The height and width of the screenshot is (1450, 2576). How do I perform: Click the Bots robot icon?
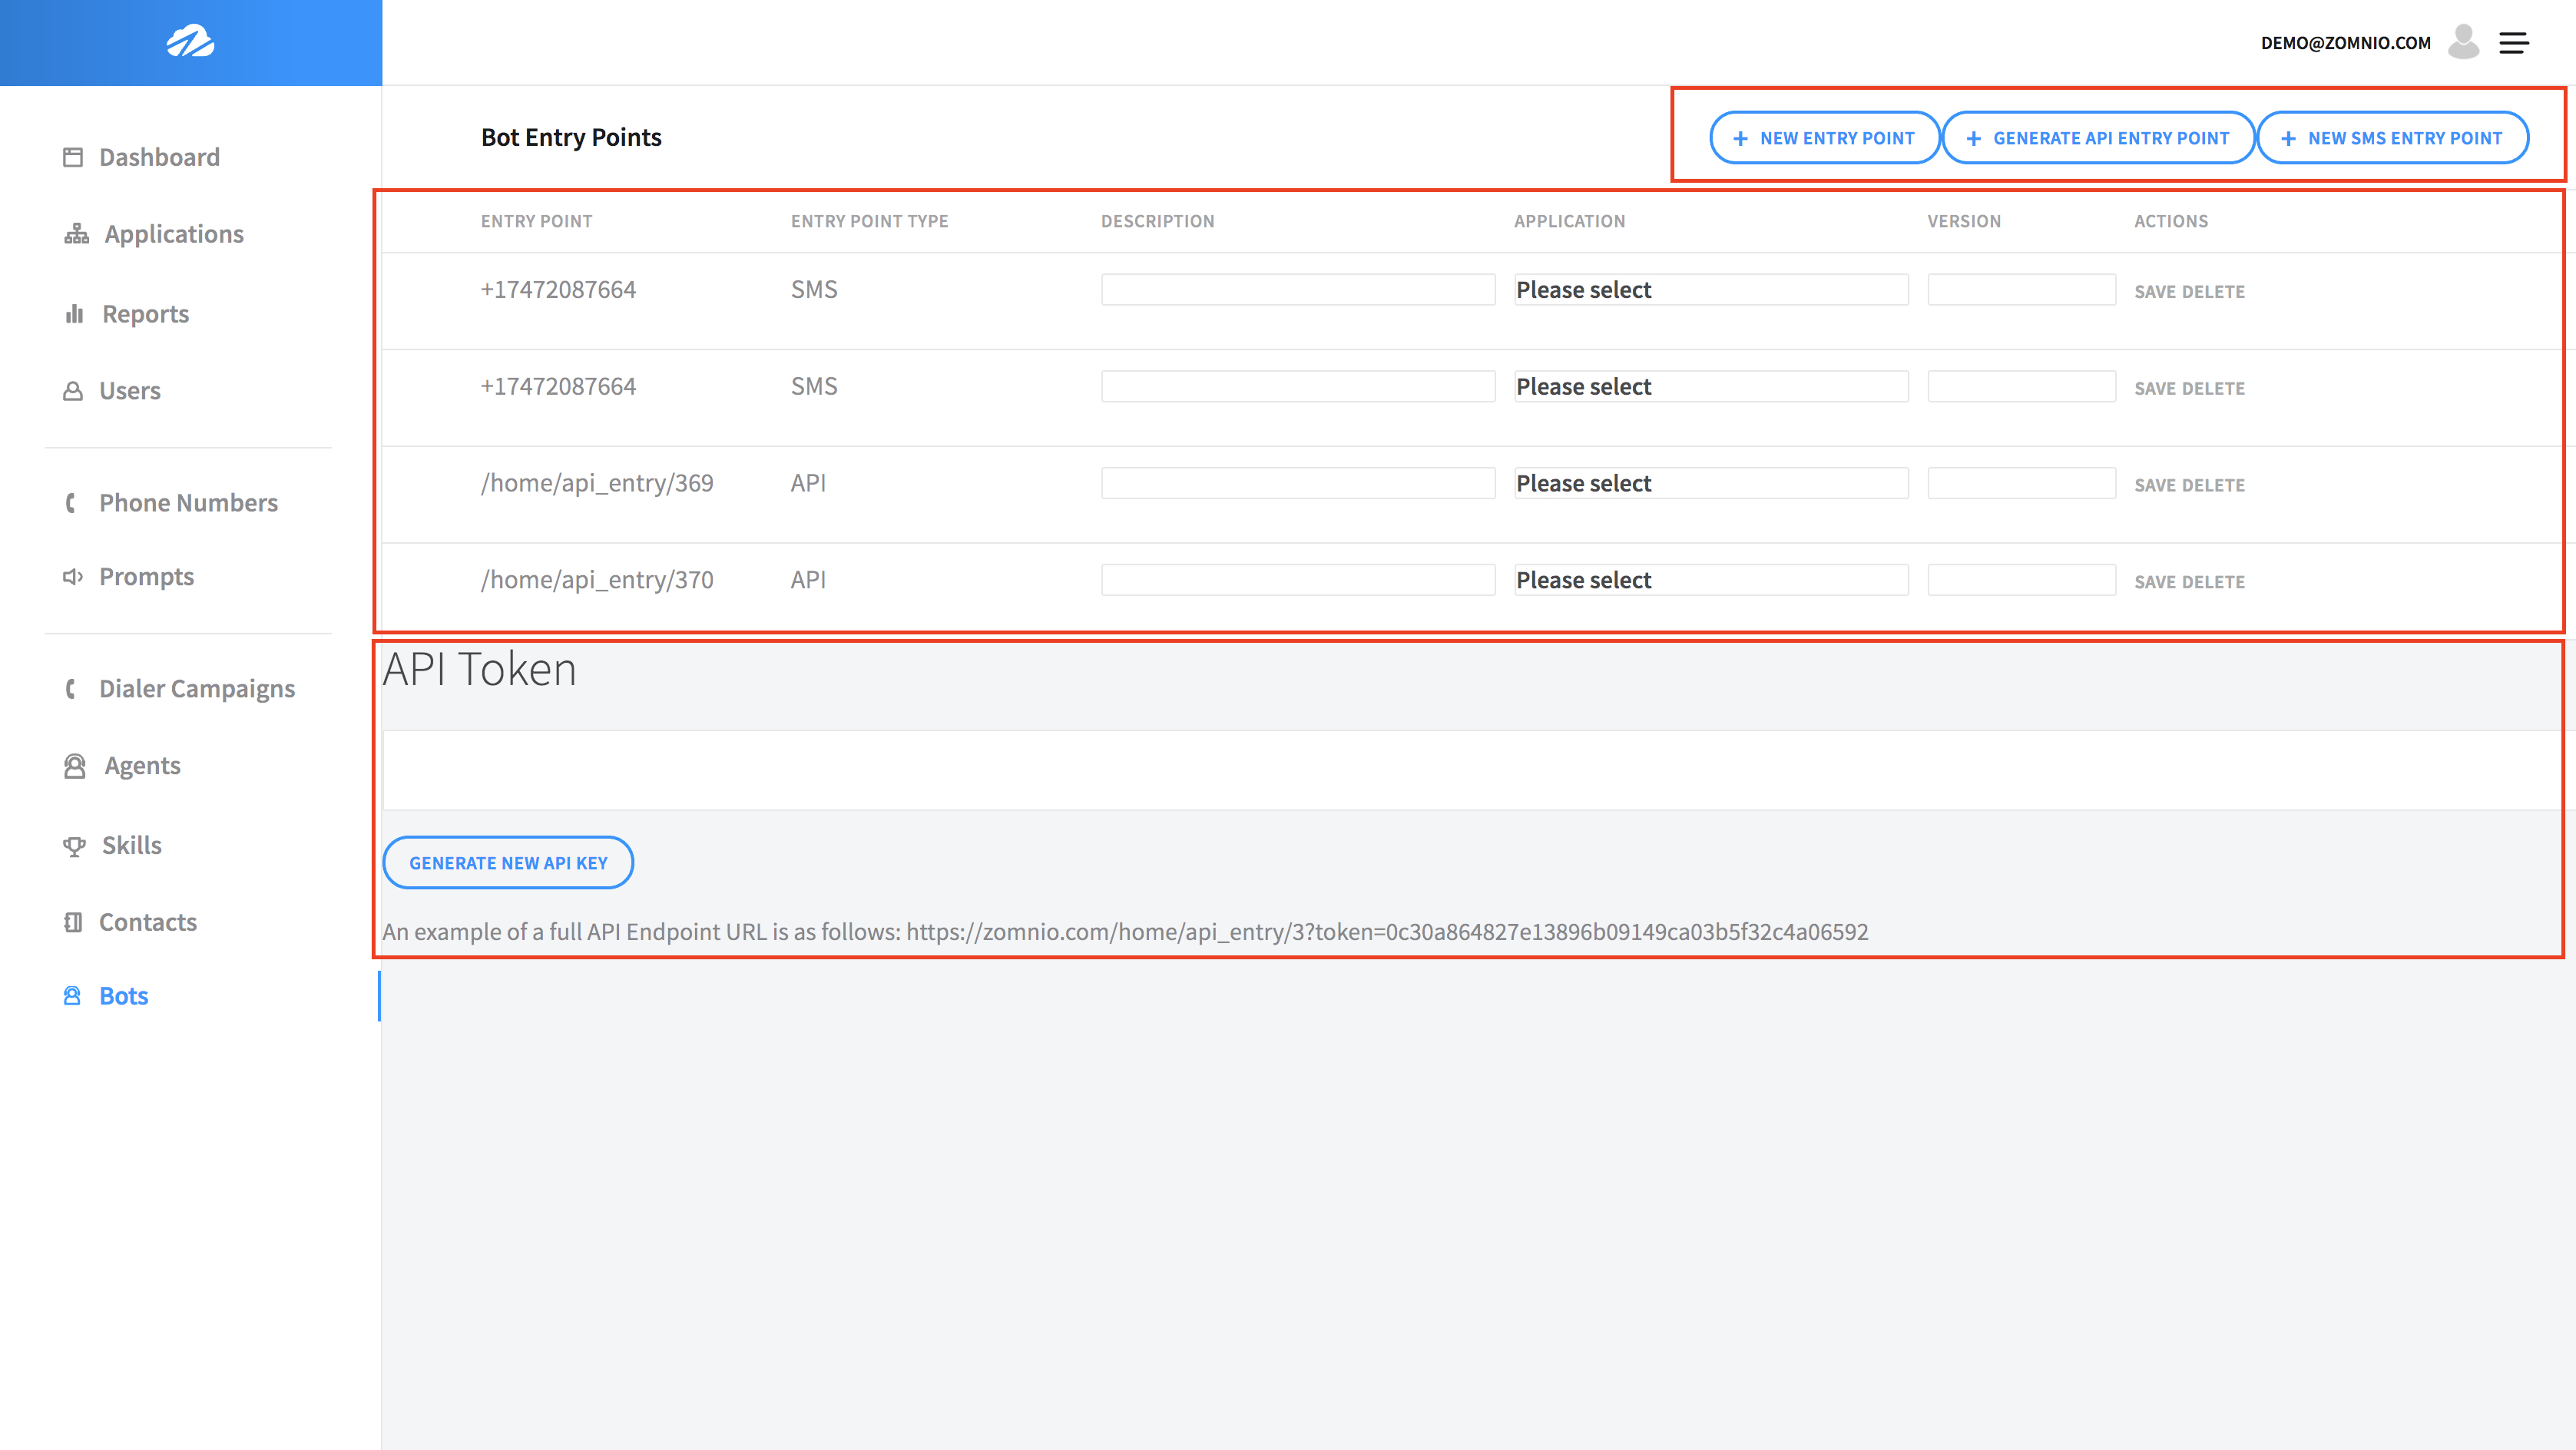[x=72, y=996]
